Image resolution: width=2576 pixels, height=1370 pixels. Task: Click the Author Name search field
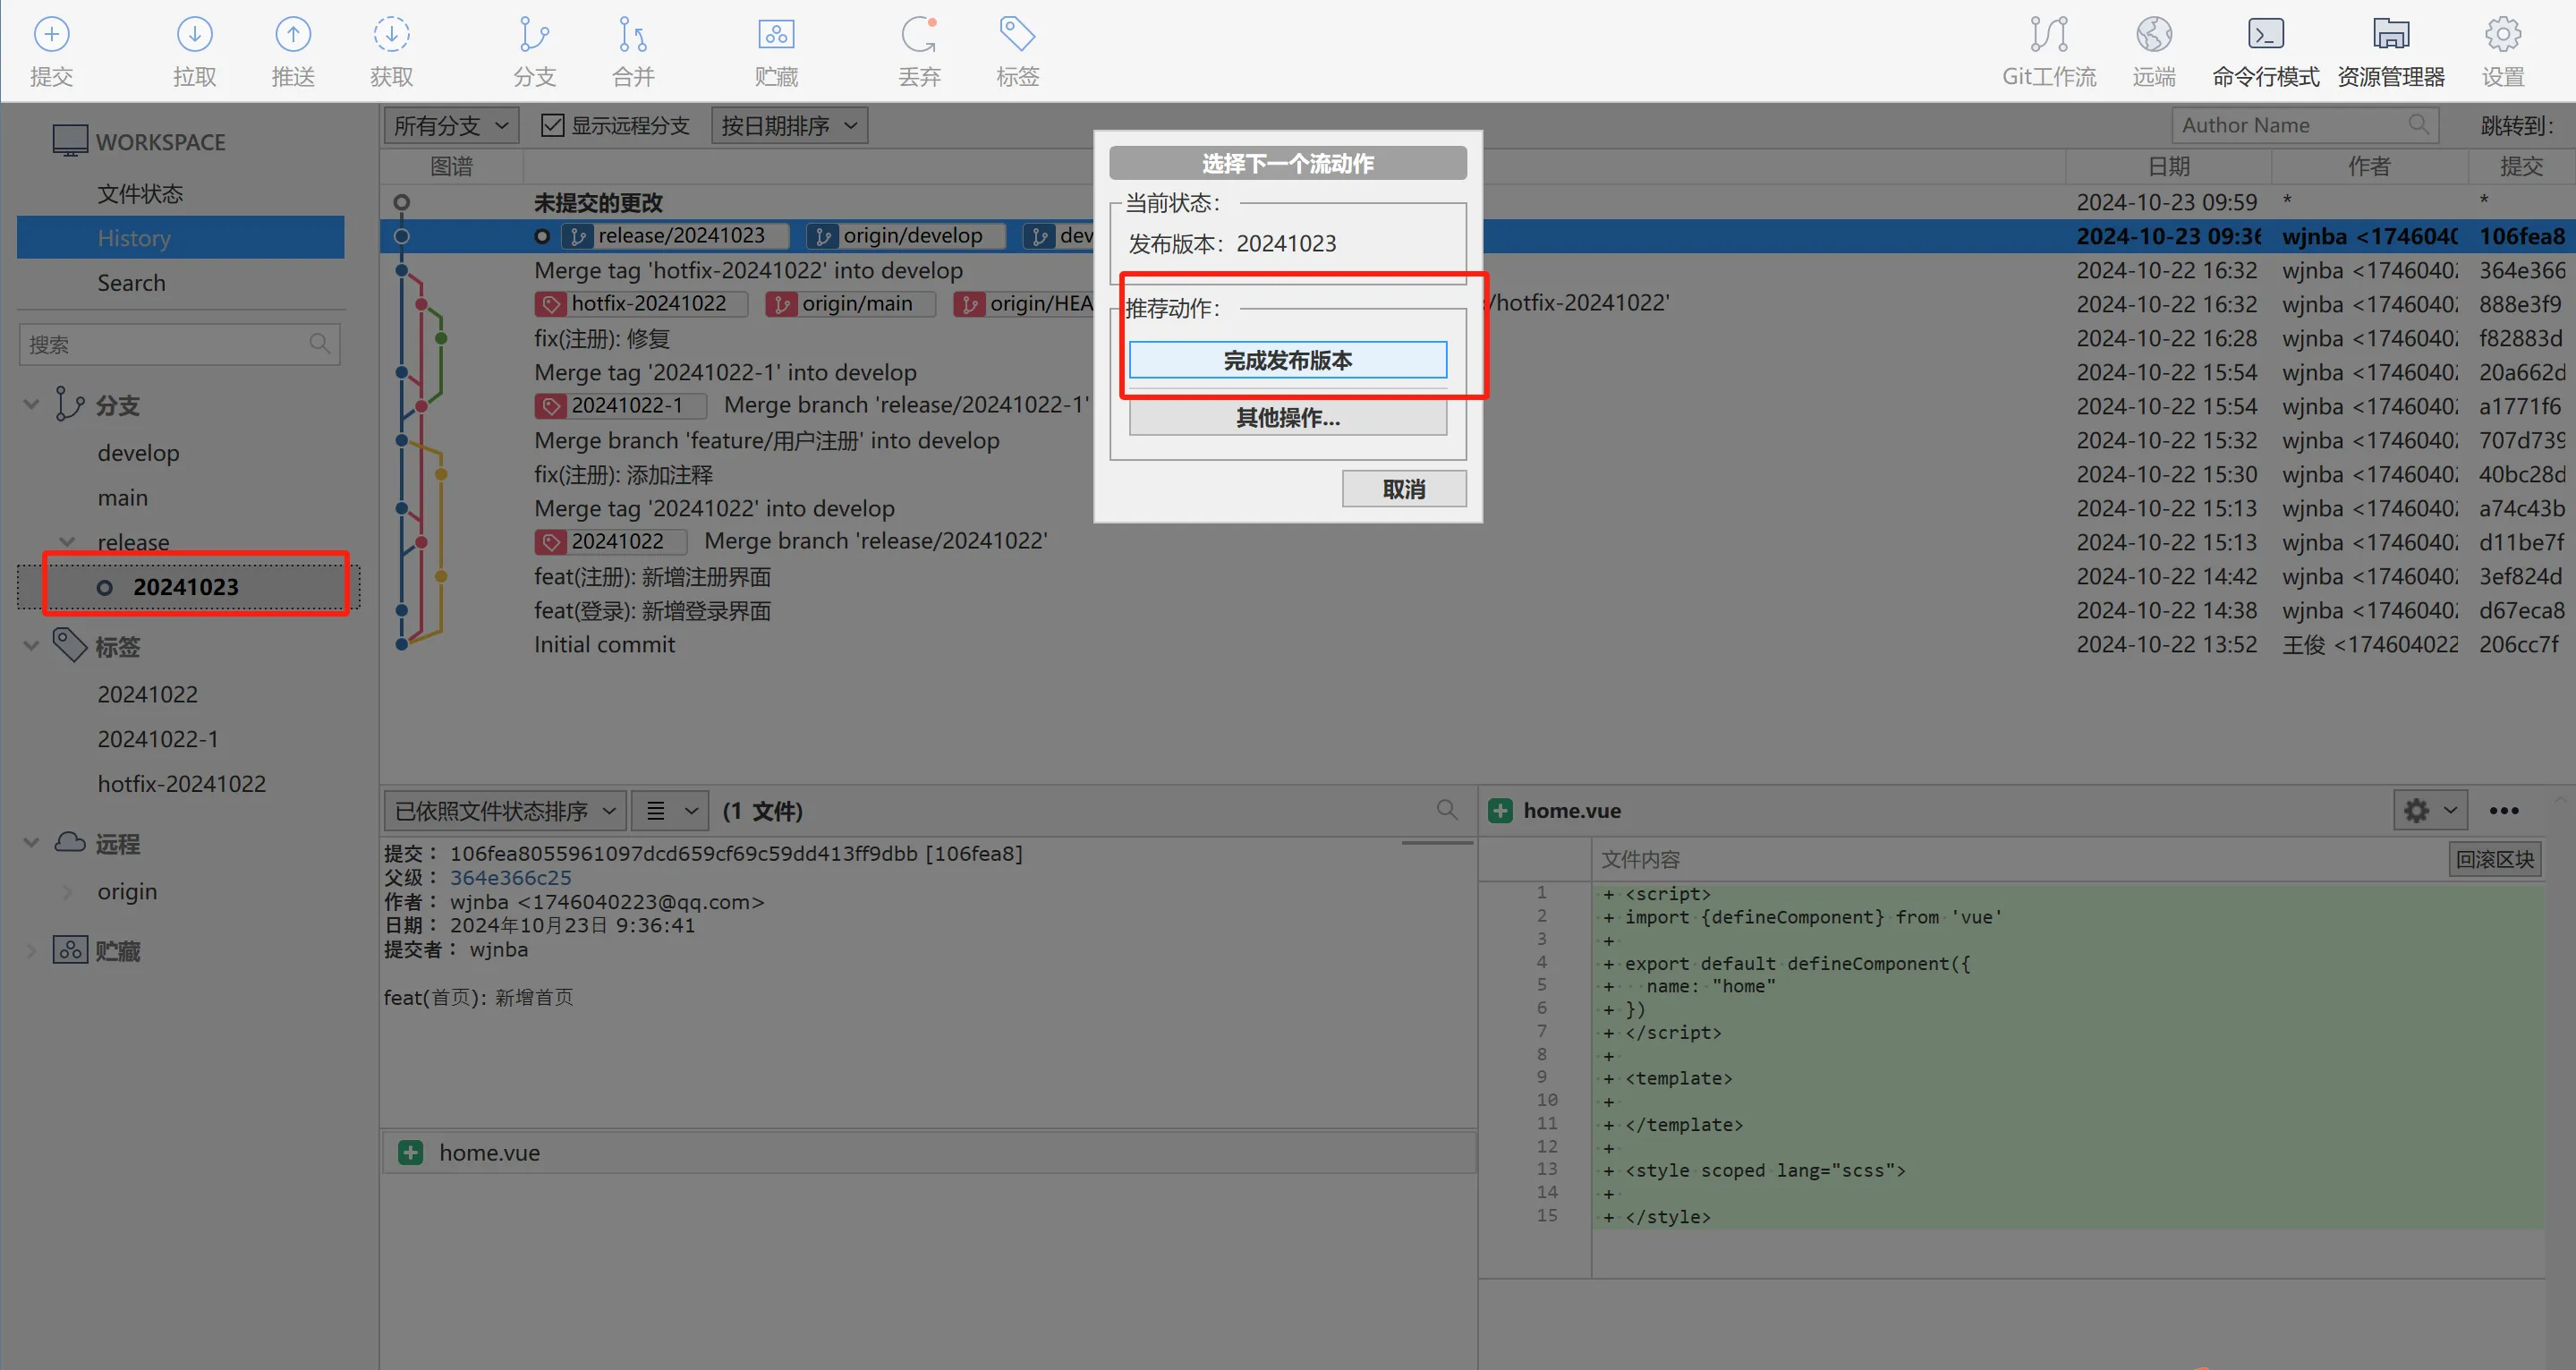pos(2290,125)
